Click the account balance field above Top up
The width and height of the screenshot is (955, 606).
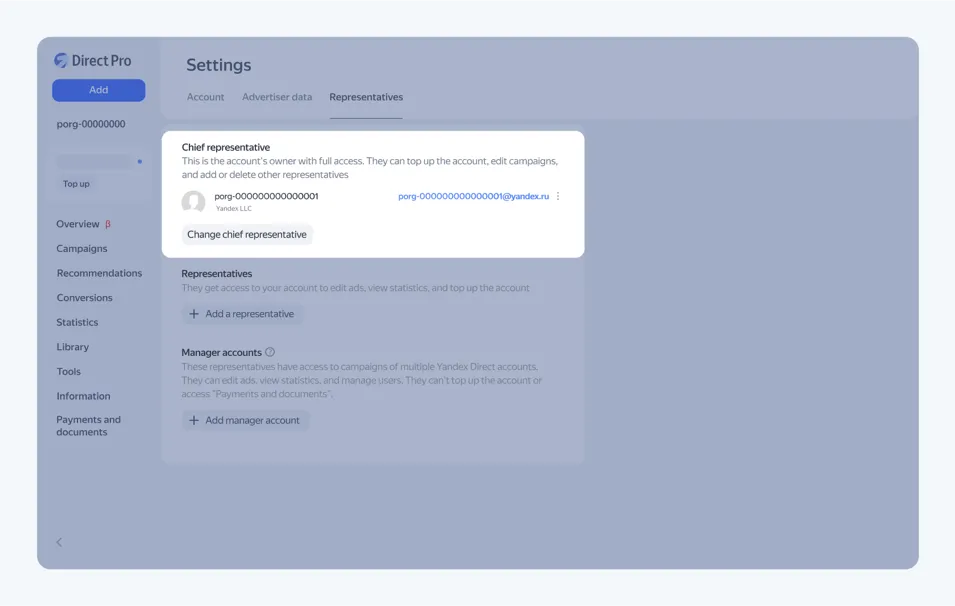(94, 162)
